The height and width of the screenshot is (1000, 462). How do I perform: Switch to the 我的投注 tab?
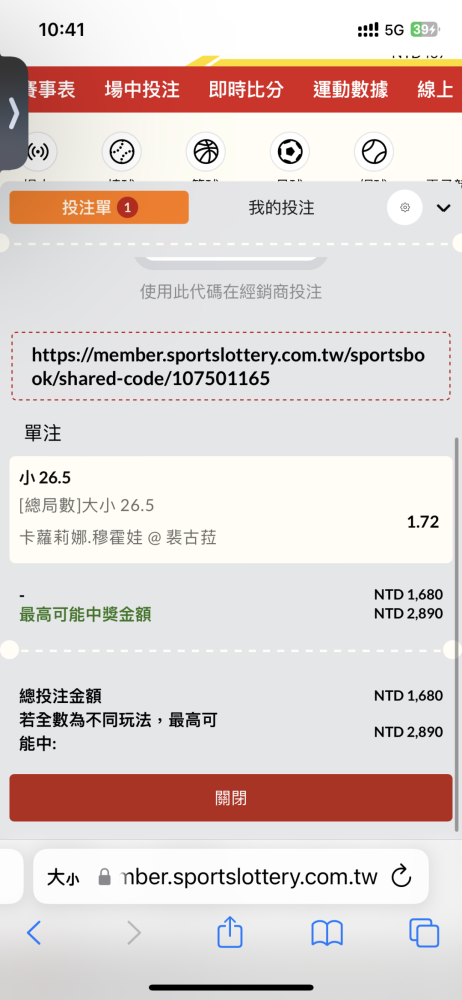[281, 207]
